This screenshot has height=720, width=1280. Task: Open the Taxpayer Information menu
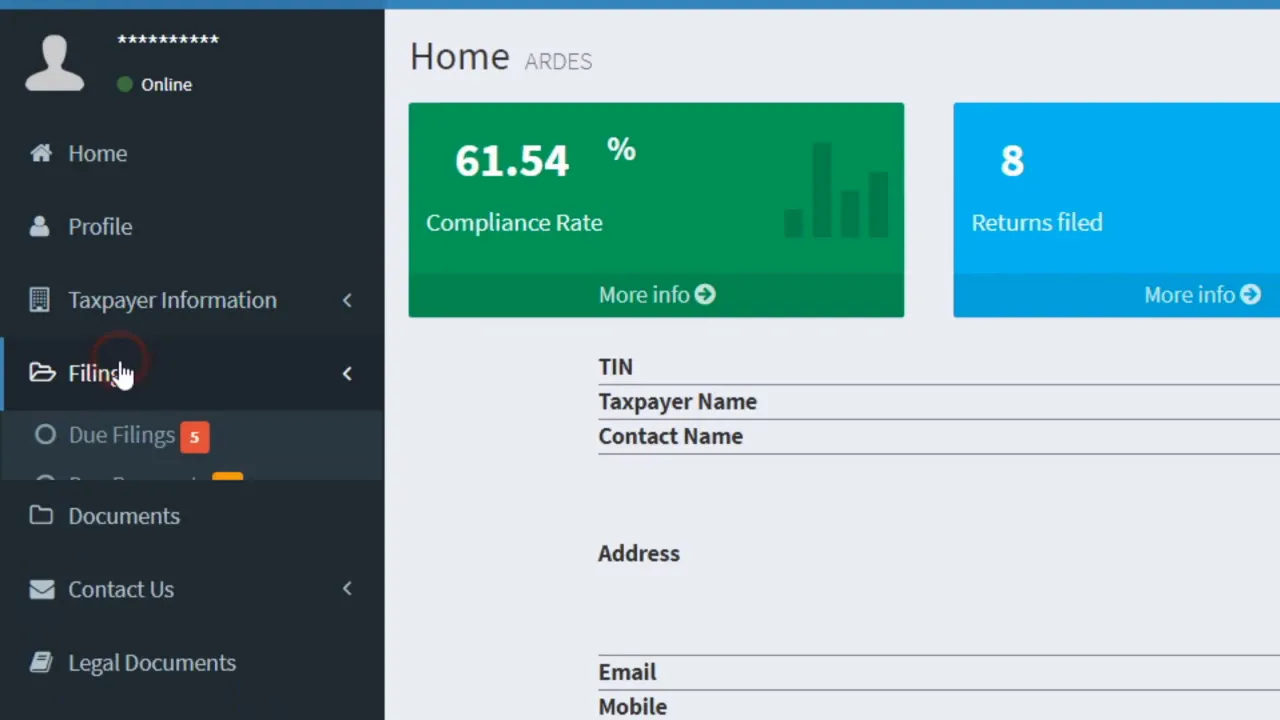[192, 299]
